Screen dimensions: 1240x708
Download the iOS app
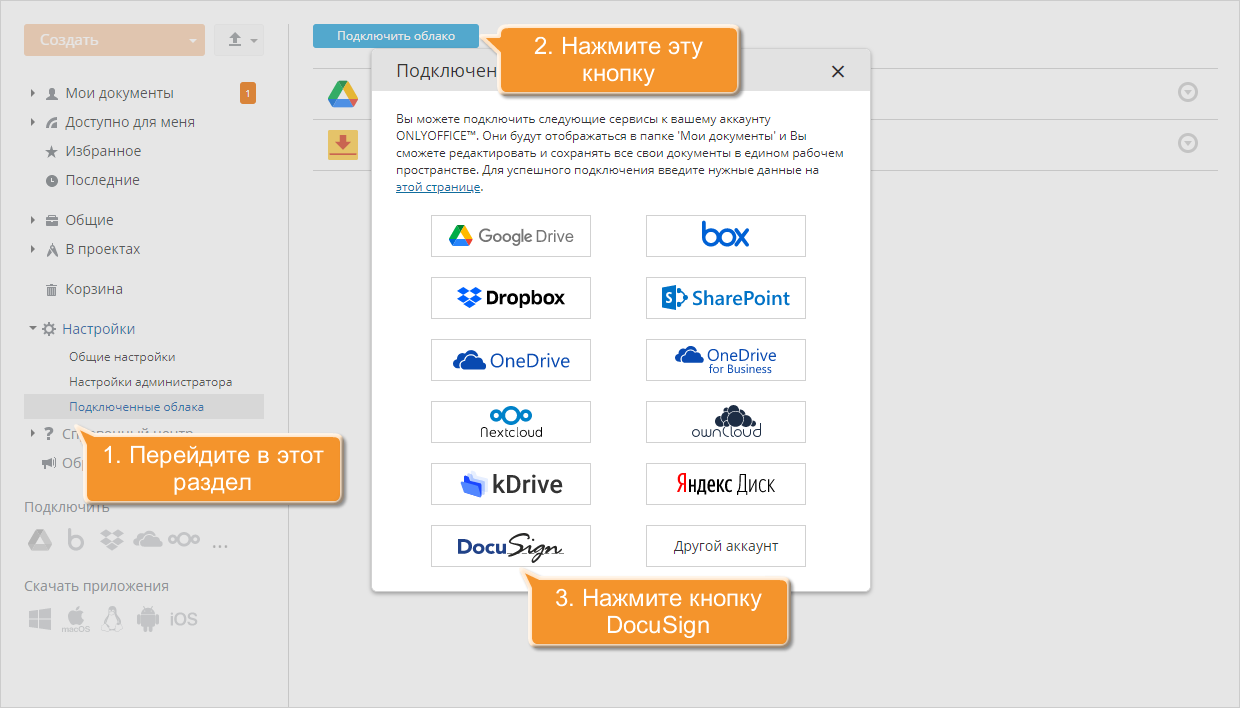(x=184, y=619)
